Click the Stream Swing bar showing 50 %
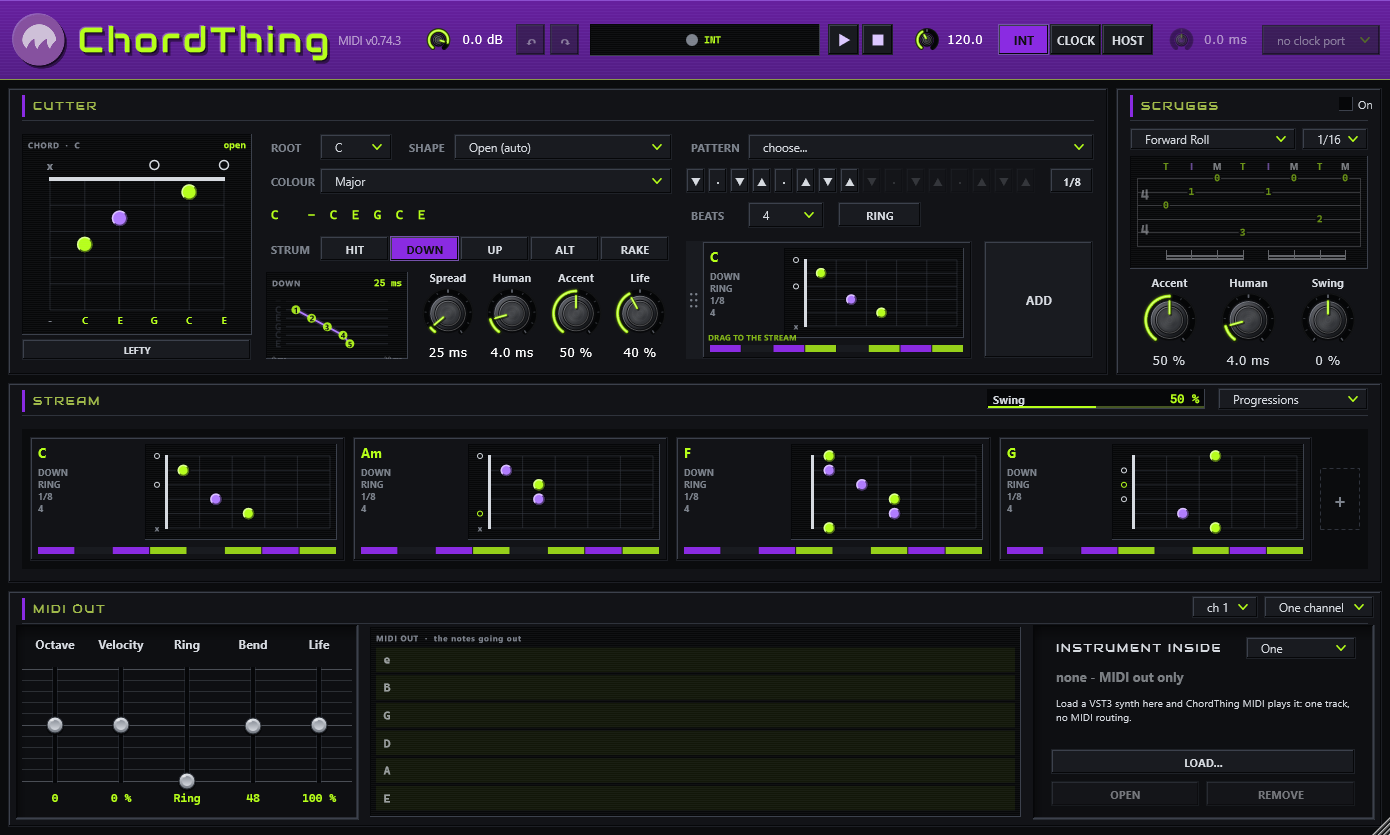 tap(1096, 399)
